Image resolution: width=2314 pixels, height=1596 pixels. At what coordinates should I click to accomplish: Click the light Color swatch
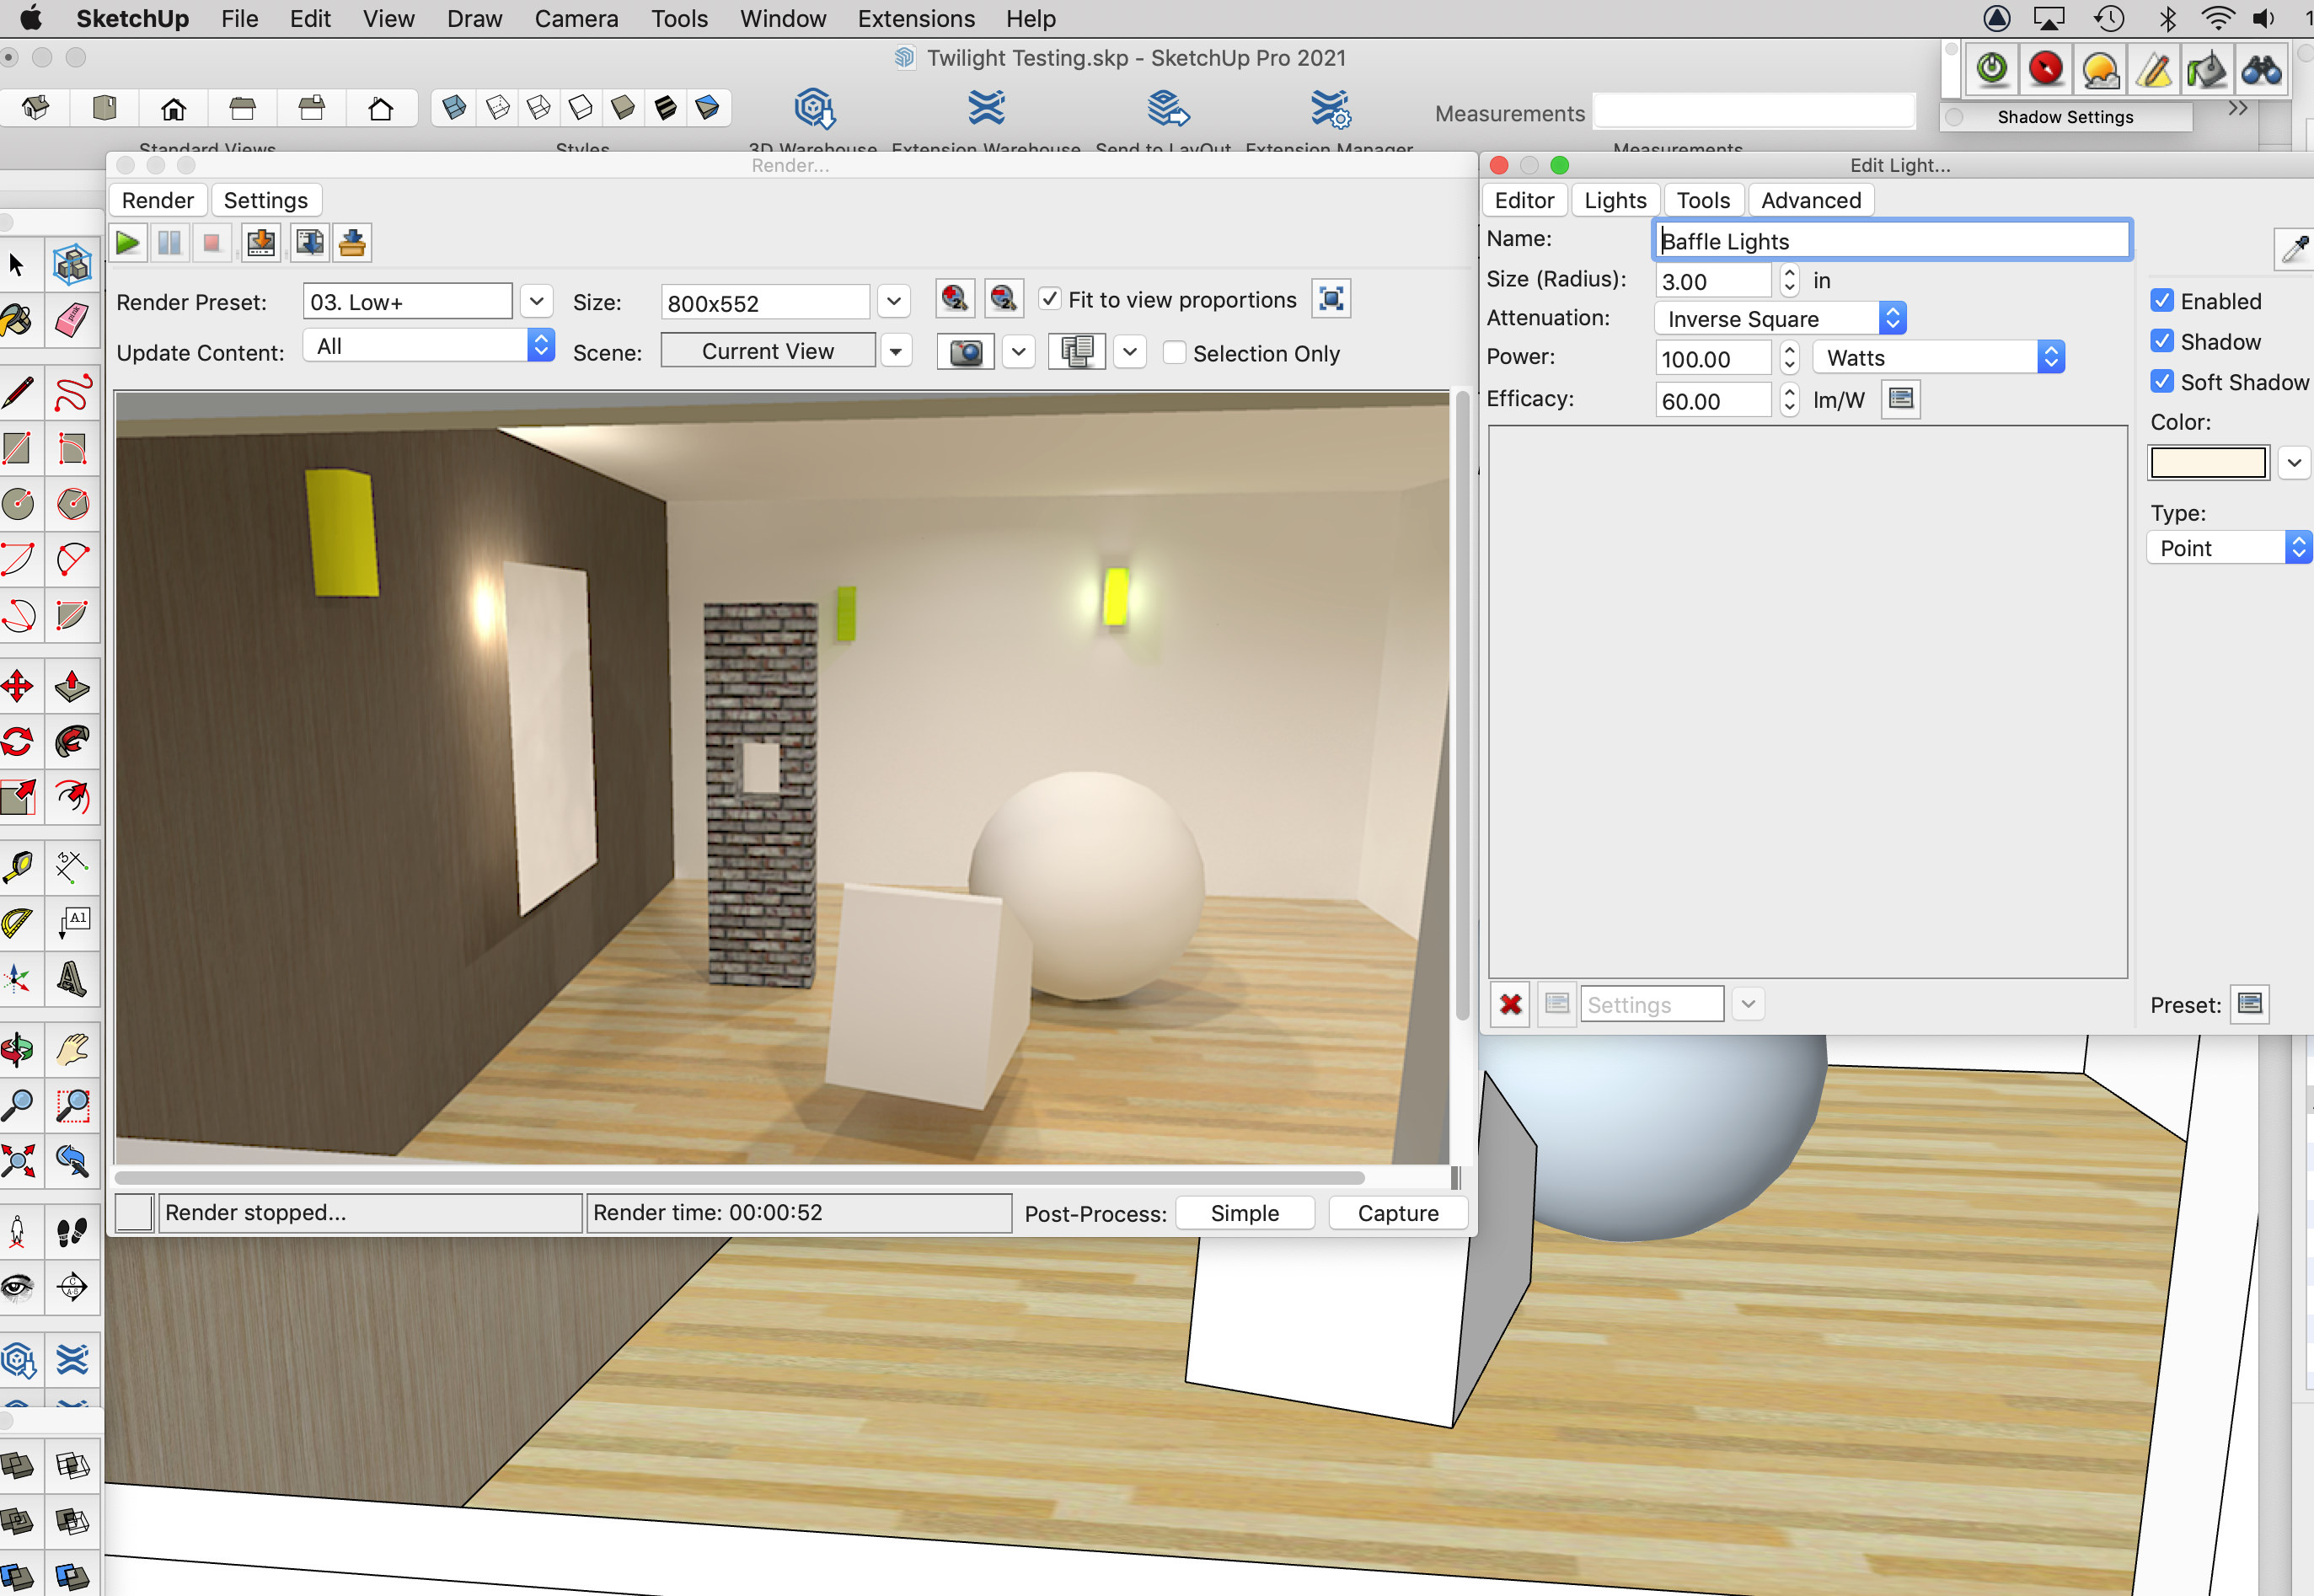[2208, 463]
